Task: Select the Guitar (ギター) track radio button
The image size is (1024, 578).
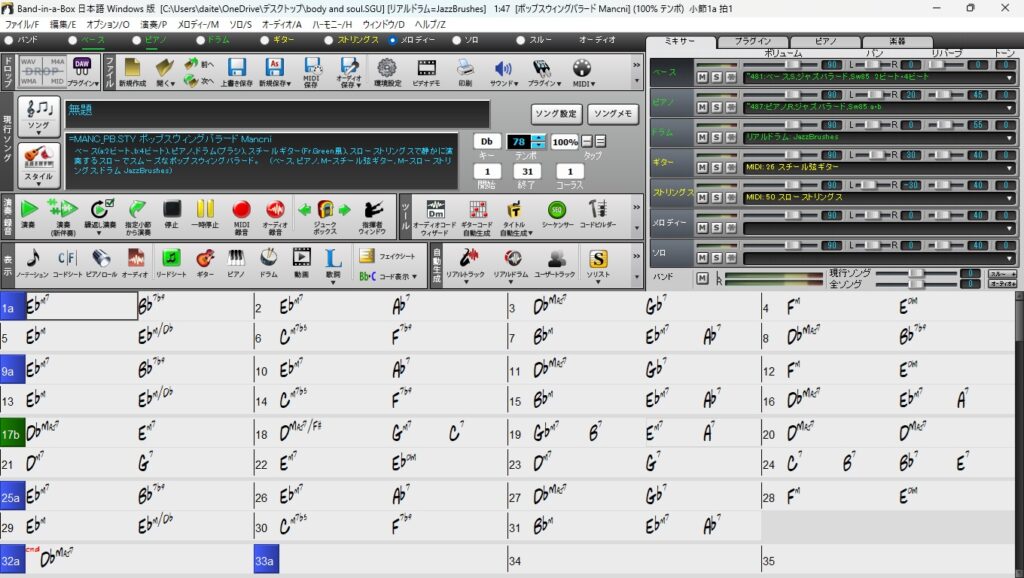Action: 264,40
